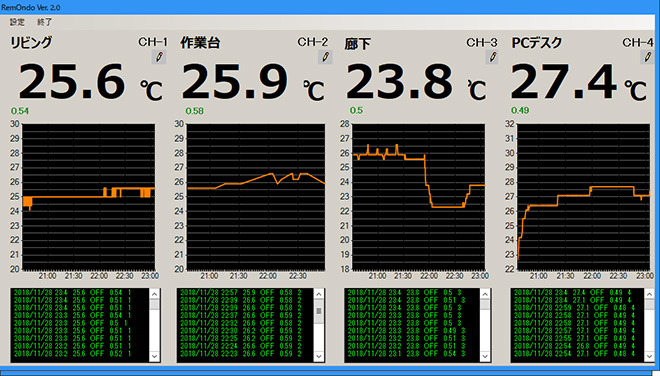Click the 廊下 temperature graph
660x376 pixels.
[418, 197]
